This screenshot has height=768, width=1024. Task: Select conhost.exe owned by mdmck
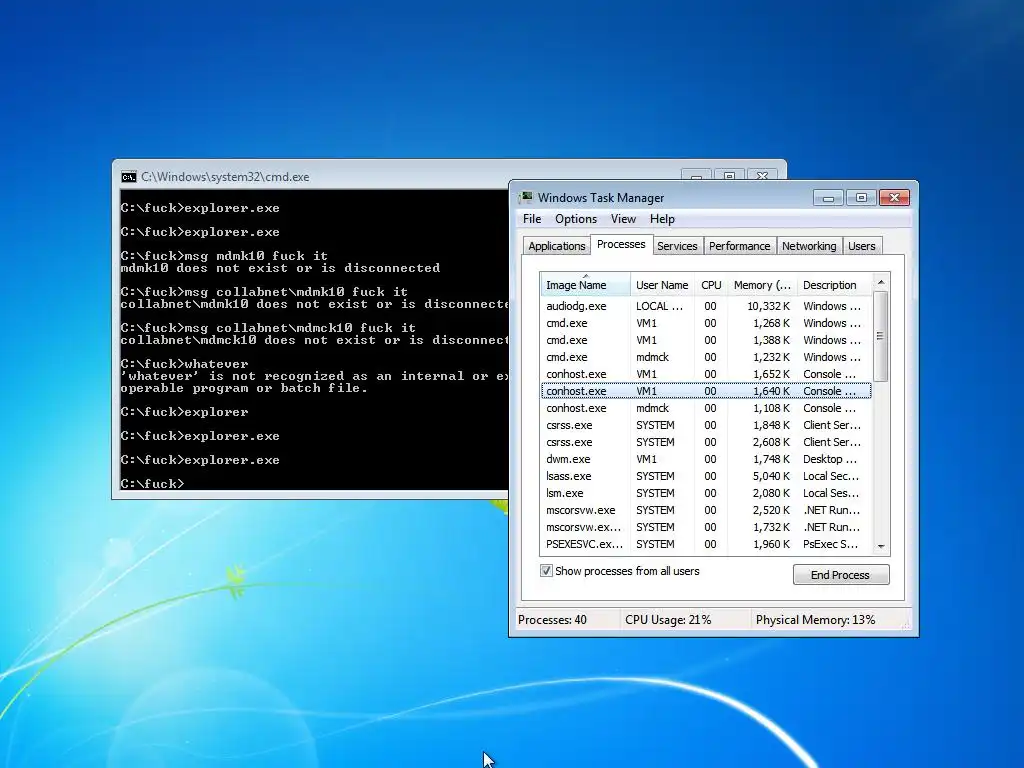(x=706, y=408)
